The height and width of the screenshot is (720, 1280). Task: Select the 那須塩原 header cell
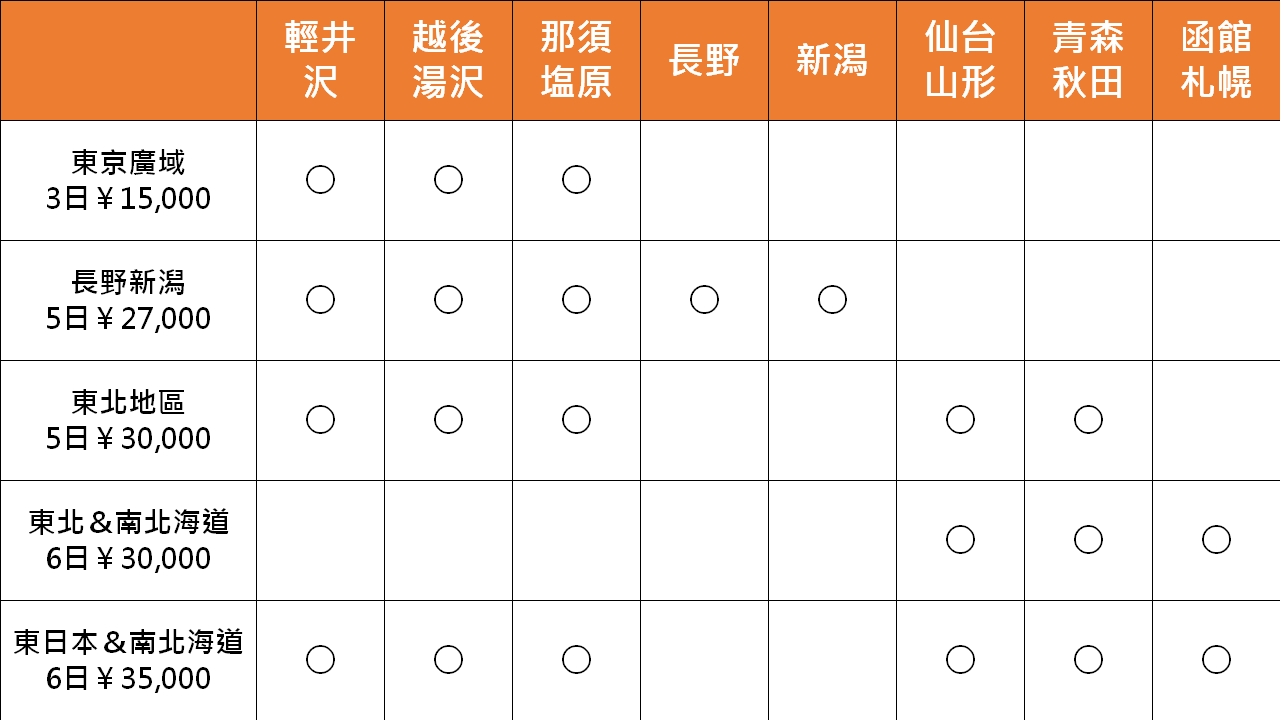pyautogui.click(x=576, y=60)
